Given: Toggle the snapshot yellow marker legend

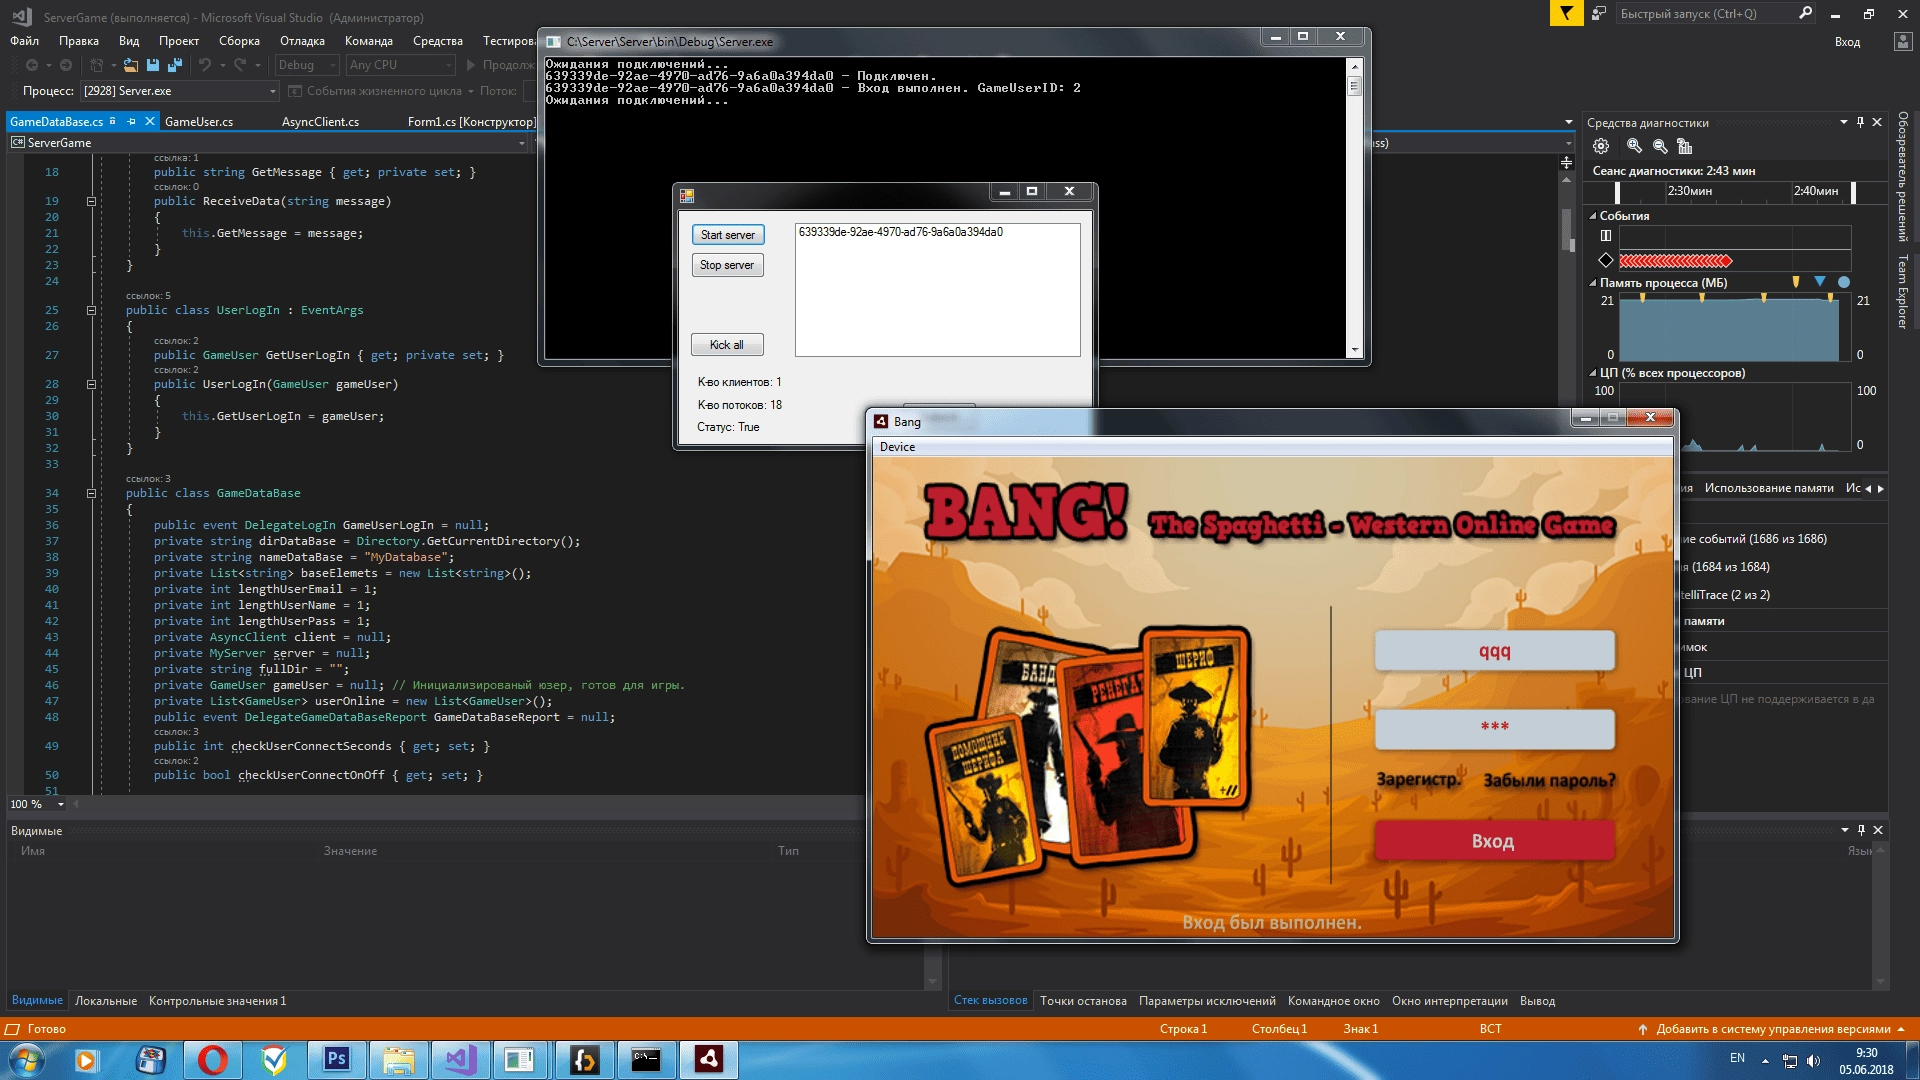Looking at the screenshot, I should point(1796,282).
